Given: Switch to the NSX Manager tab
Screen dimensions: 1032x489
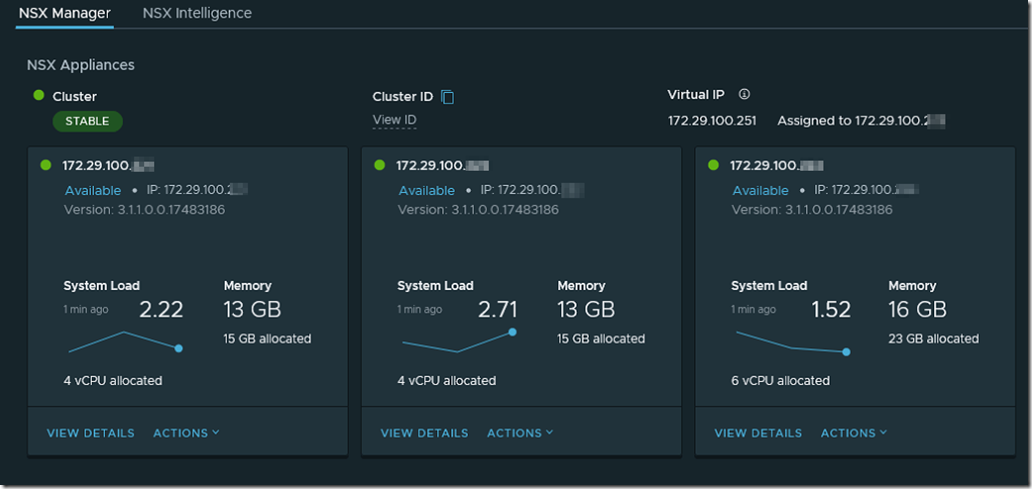Looking at the screenshot, I should point(64,13).
